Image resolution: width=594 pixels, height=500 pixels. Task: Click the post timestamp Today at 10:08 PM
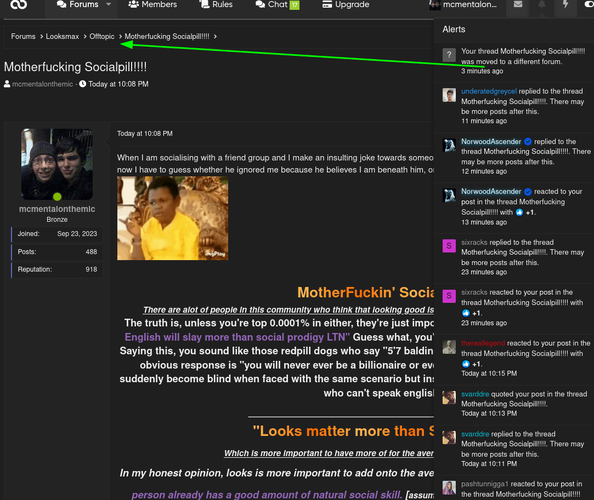[x=145, y=134]
